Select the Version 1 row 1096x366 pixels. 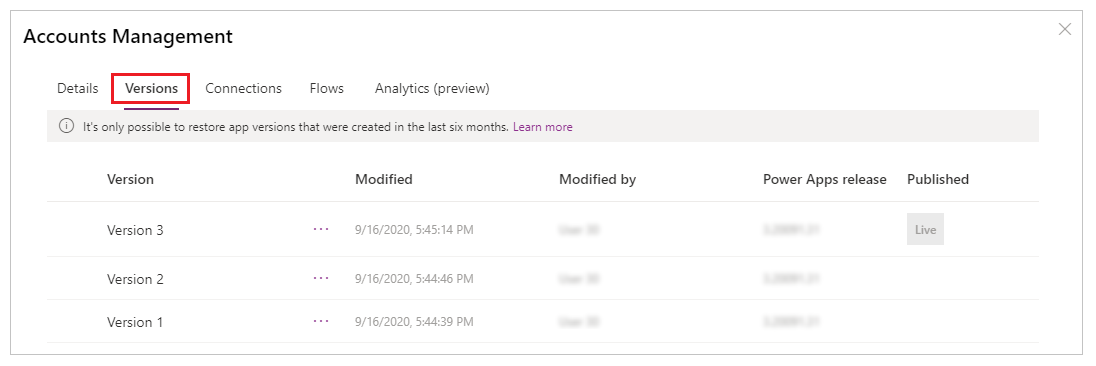[542, 321]
